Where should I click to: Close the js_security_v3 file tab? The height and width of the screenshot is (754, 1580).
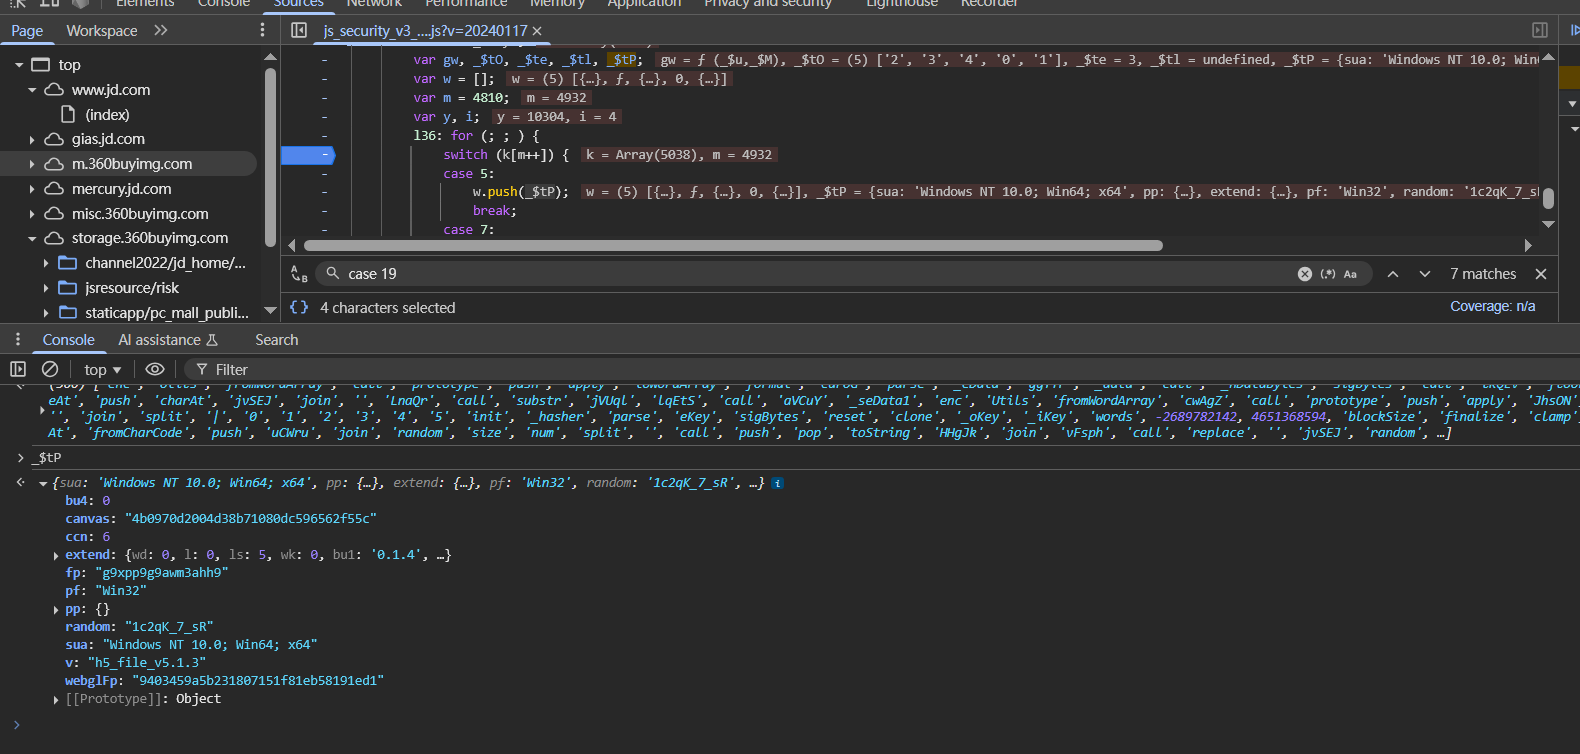coord(537,31)
